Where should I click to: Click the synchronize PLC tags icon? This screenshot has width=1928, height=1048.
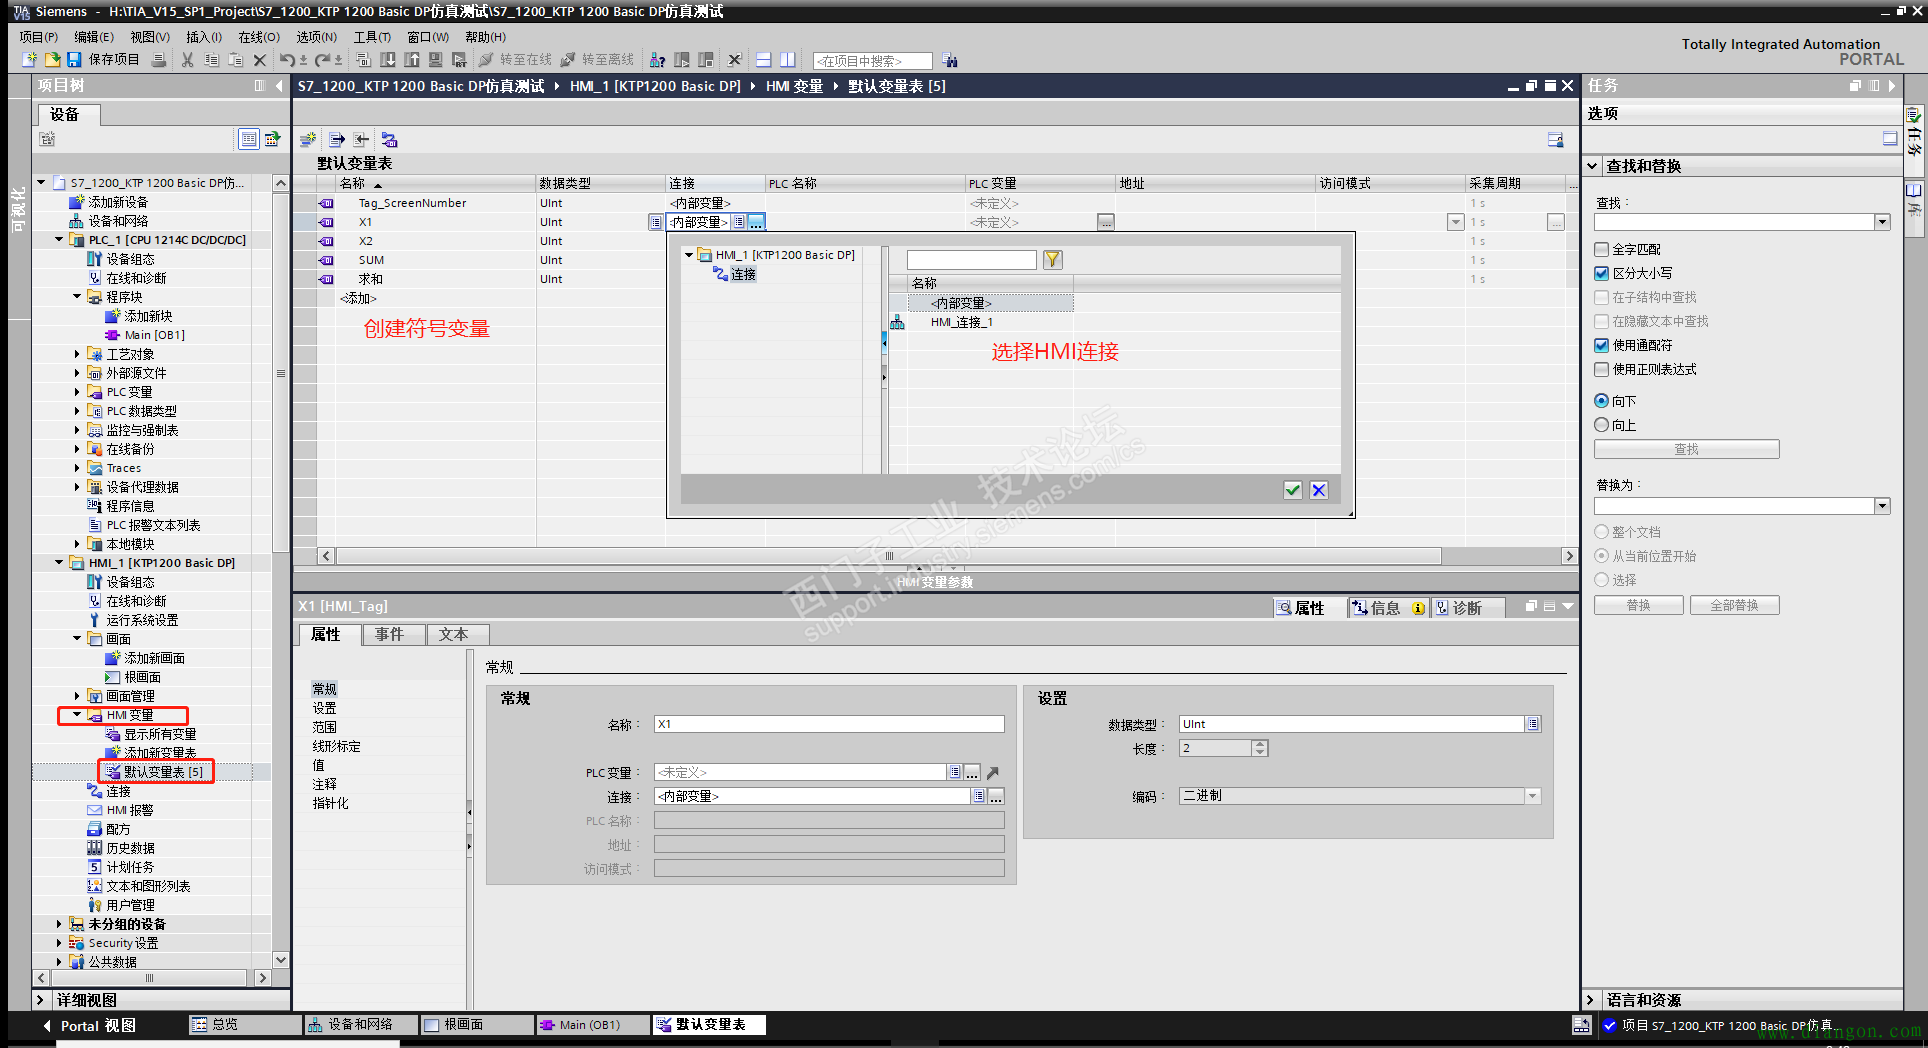(x=390, y=139)
